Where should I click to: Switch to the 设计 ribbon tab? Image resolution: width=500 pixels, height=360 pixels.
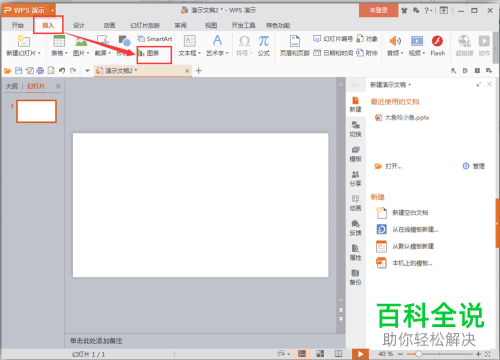pyautogui.click(x=79, y=25)
